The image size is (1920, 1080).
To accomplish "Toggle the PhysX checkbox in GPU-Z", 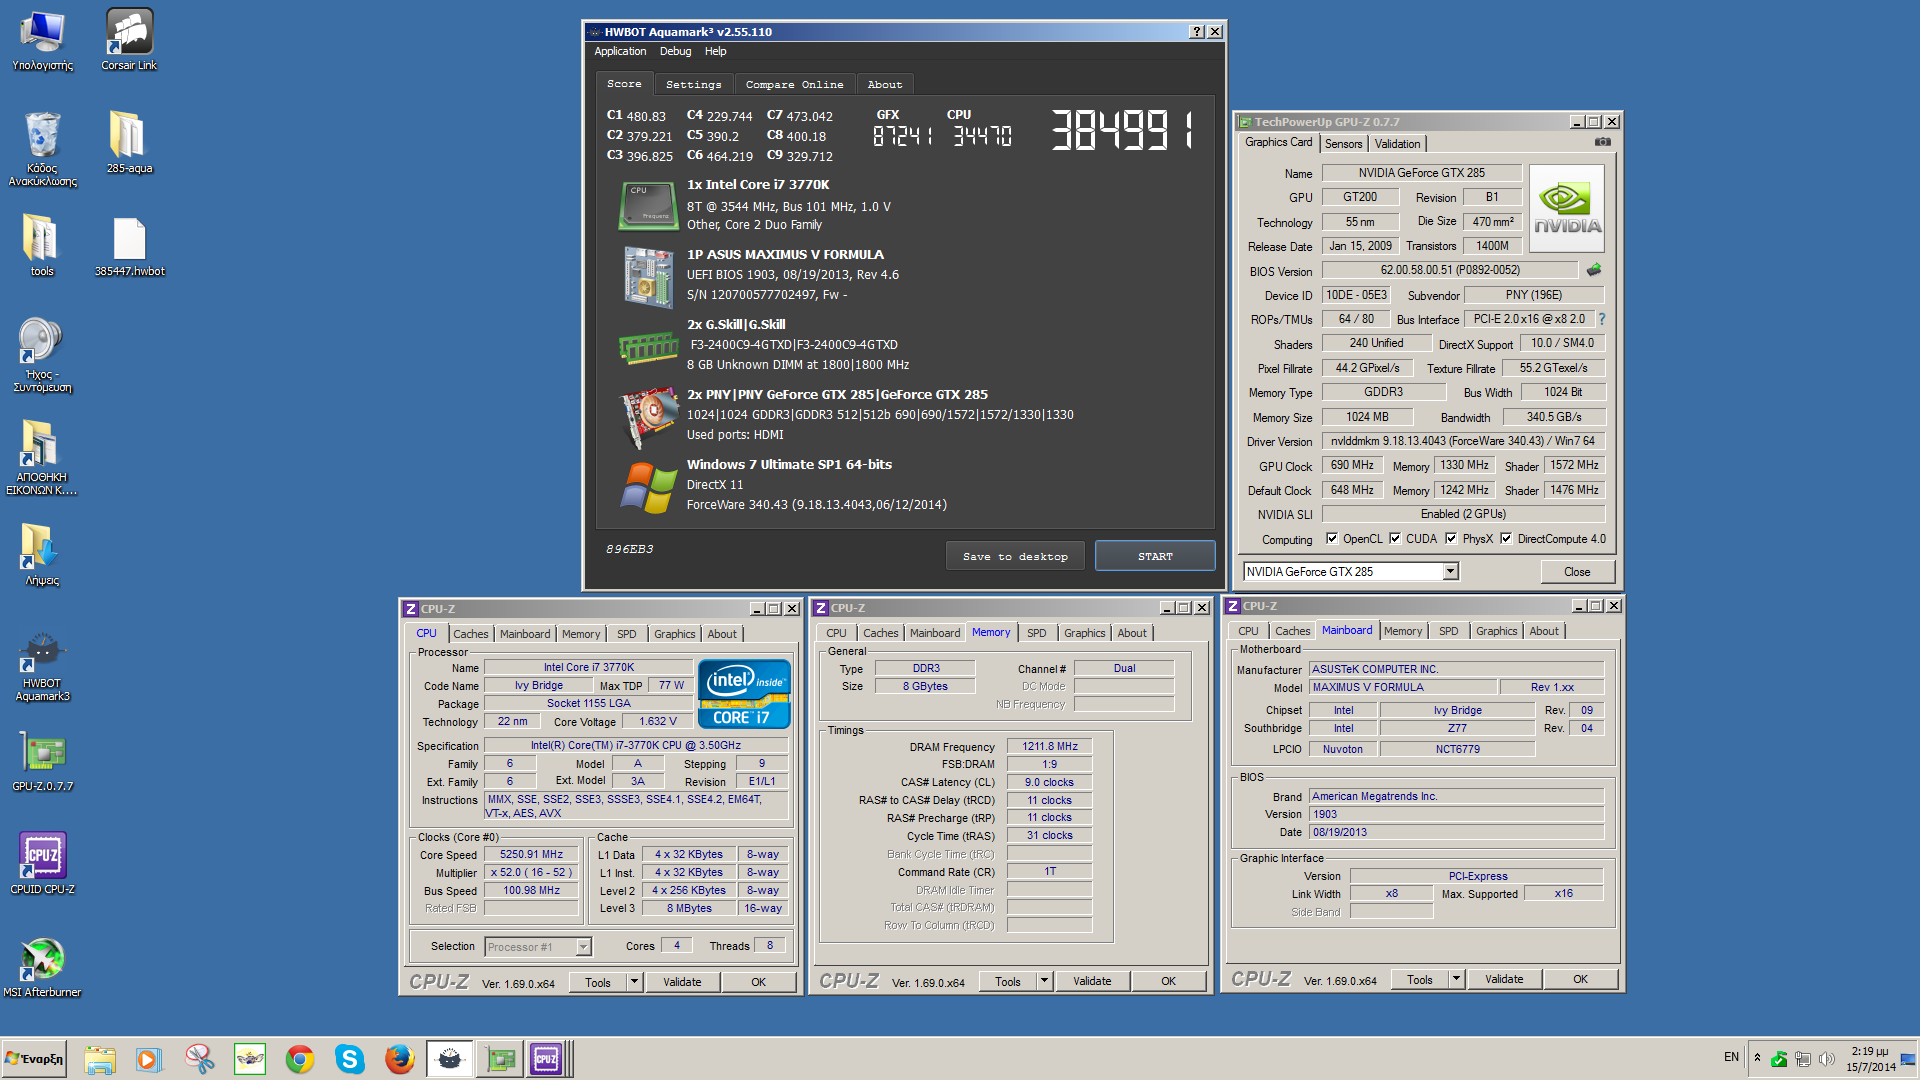I will [1451, 539].
